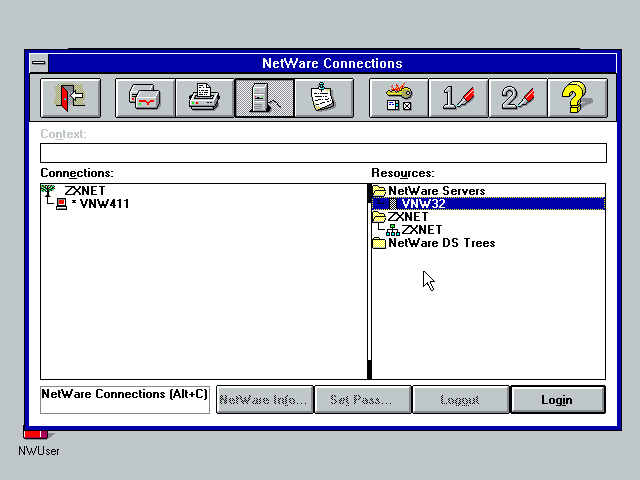Image resolution: width=640 pixels, height=480 pixels.
Task: Select VNW32 server in Resources
Action: pos(488,204)
